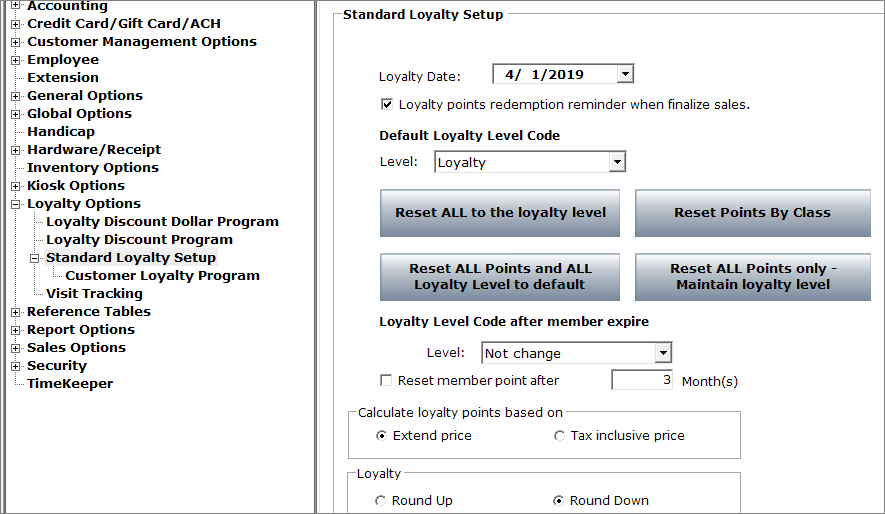The width and height of the screenshot is (885, 514).
Task: Expand the Hardware/Receipt tree node
Action: point(16,150)
